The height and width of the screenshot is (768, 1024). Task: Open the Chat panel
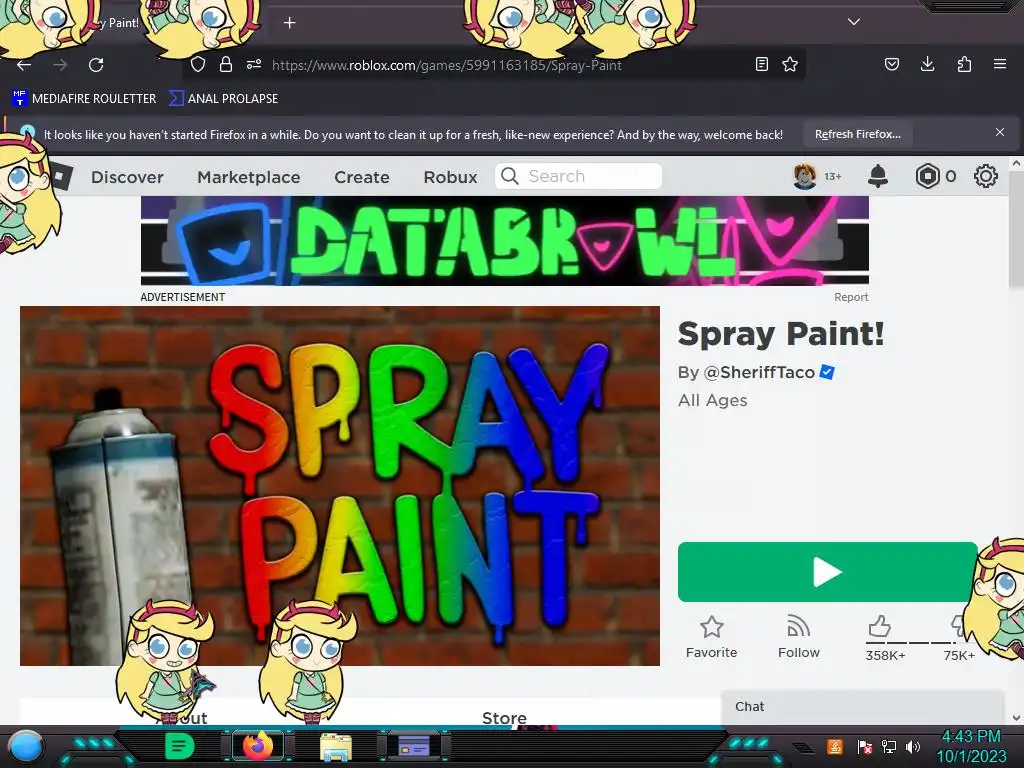862,707
